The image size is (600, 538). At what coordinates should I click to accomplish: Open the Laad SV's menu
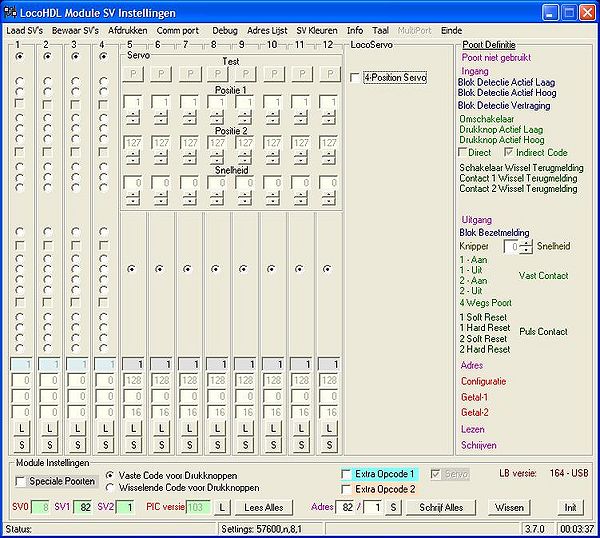click(x=24, y=31)
